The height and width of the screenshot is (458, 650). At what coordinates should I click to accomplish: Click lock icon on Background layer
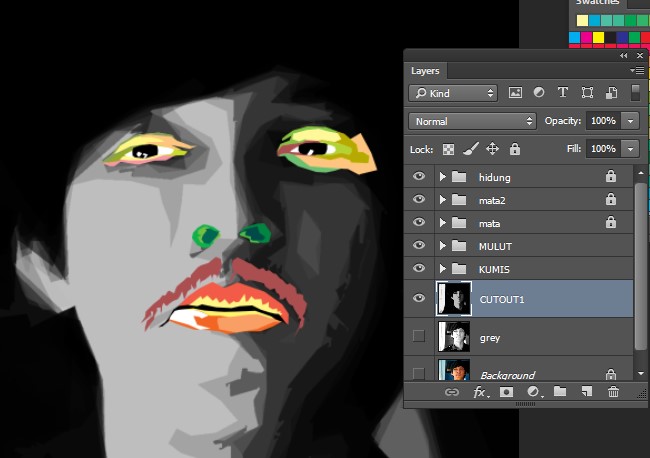pos(611,374)
